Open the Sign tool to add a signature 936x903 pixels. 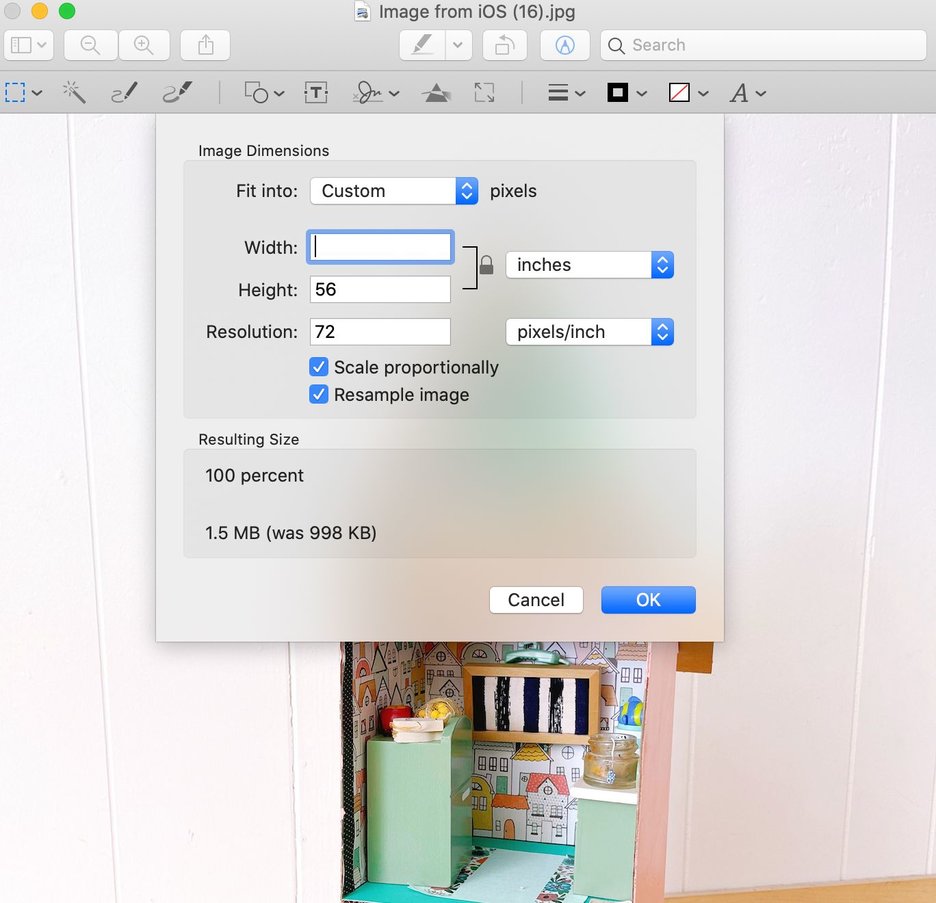370,92
